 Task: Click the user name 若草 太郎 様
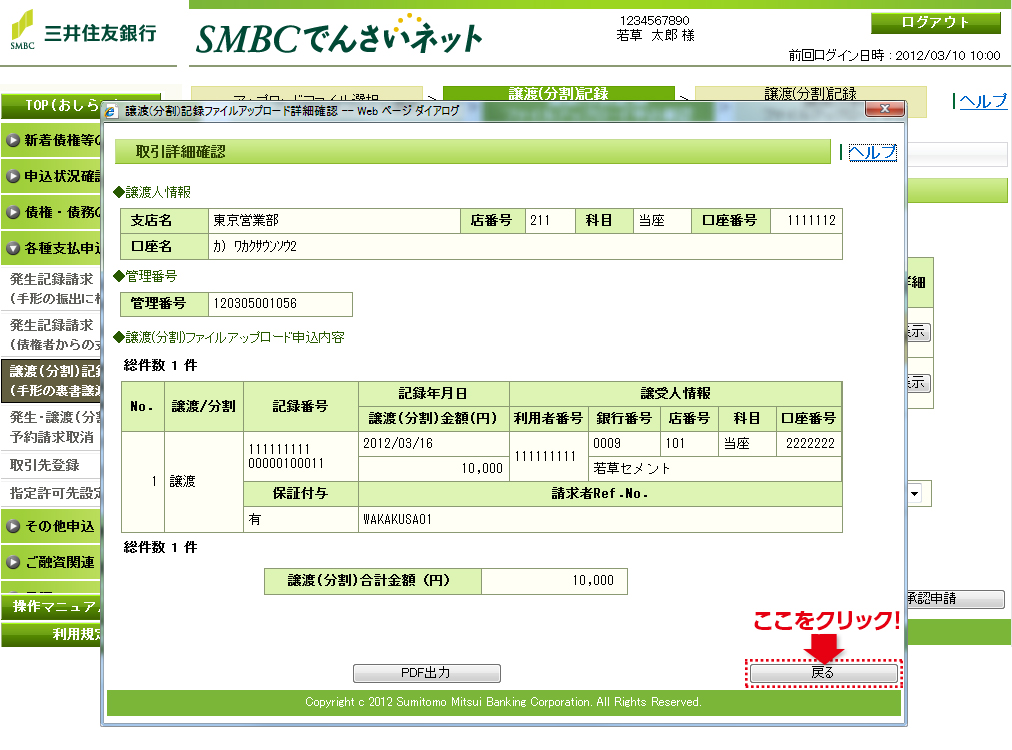click(x=655, y=35)
